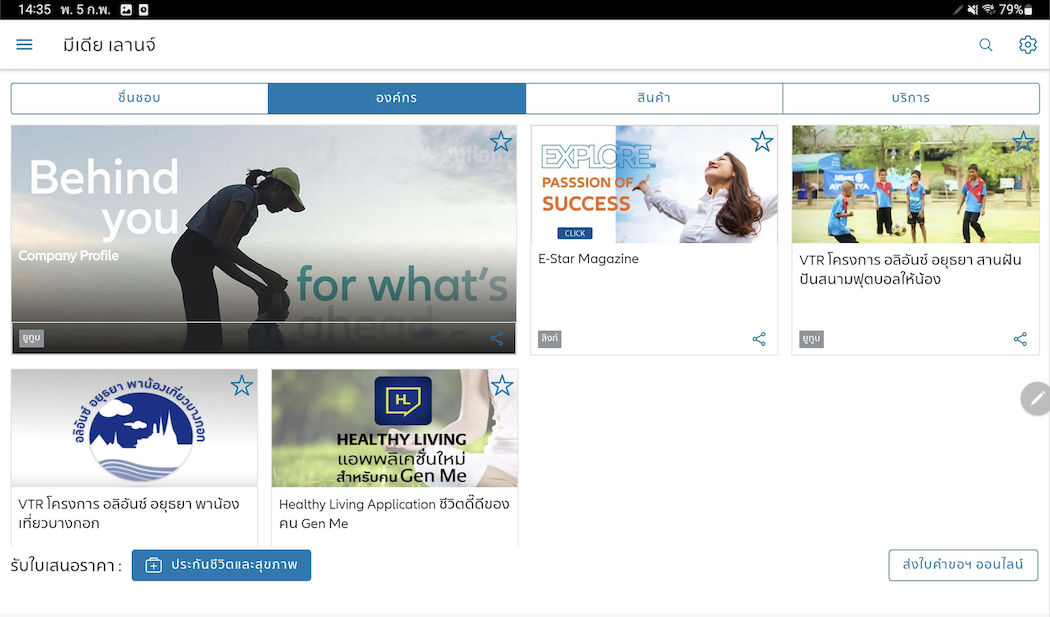1050x617 pixels.
Task: Tap the ยูทูบ tag on football project card
Action: tap(811, 339)
